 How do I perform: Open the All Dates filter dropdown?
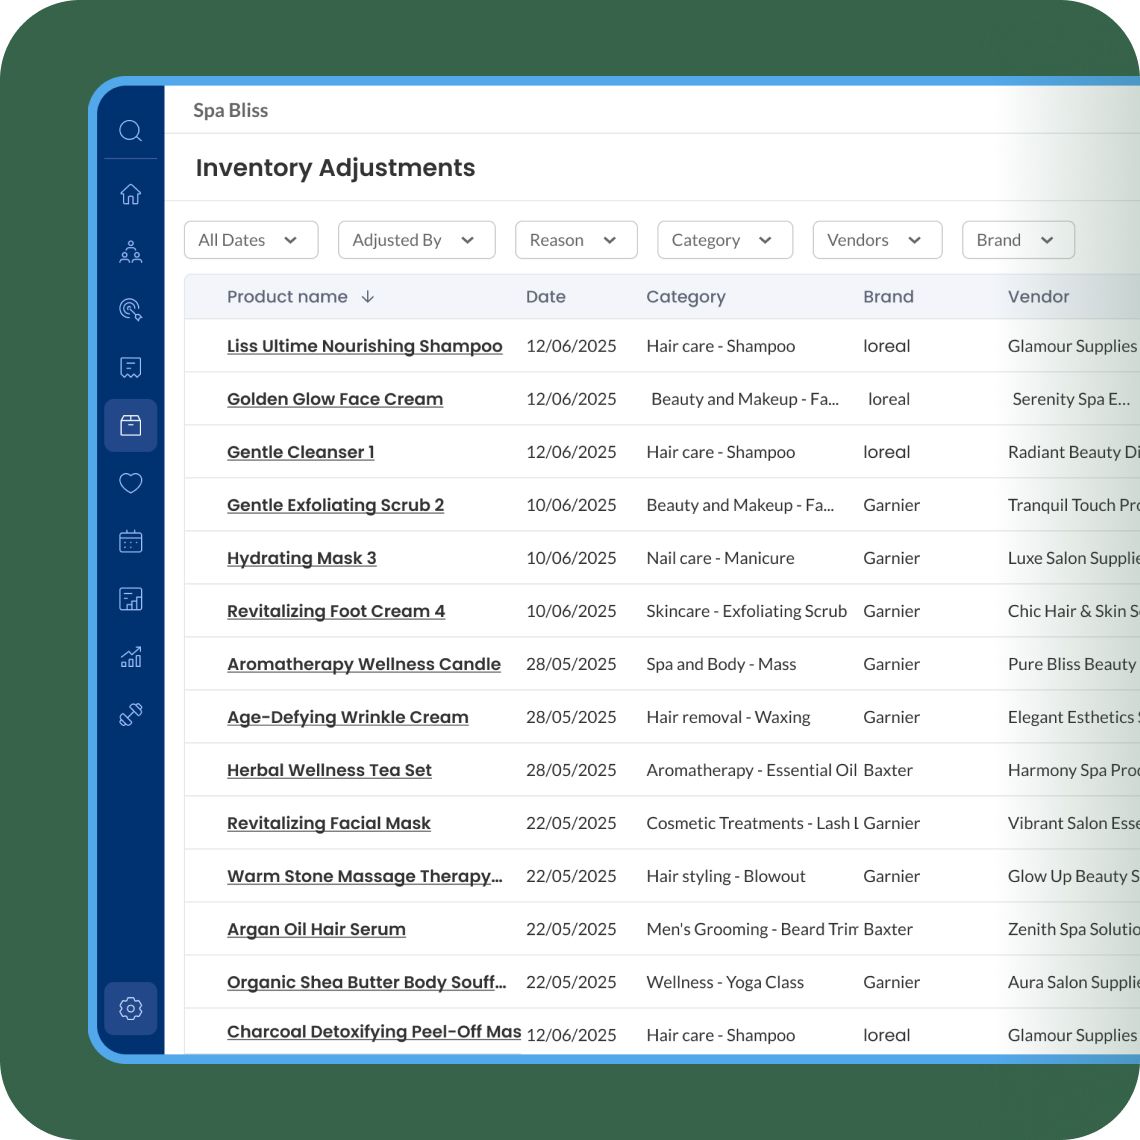[x=251, y=240]
